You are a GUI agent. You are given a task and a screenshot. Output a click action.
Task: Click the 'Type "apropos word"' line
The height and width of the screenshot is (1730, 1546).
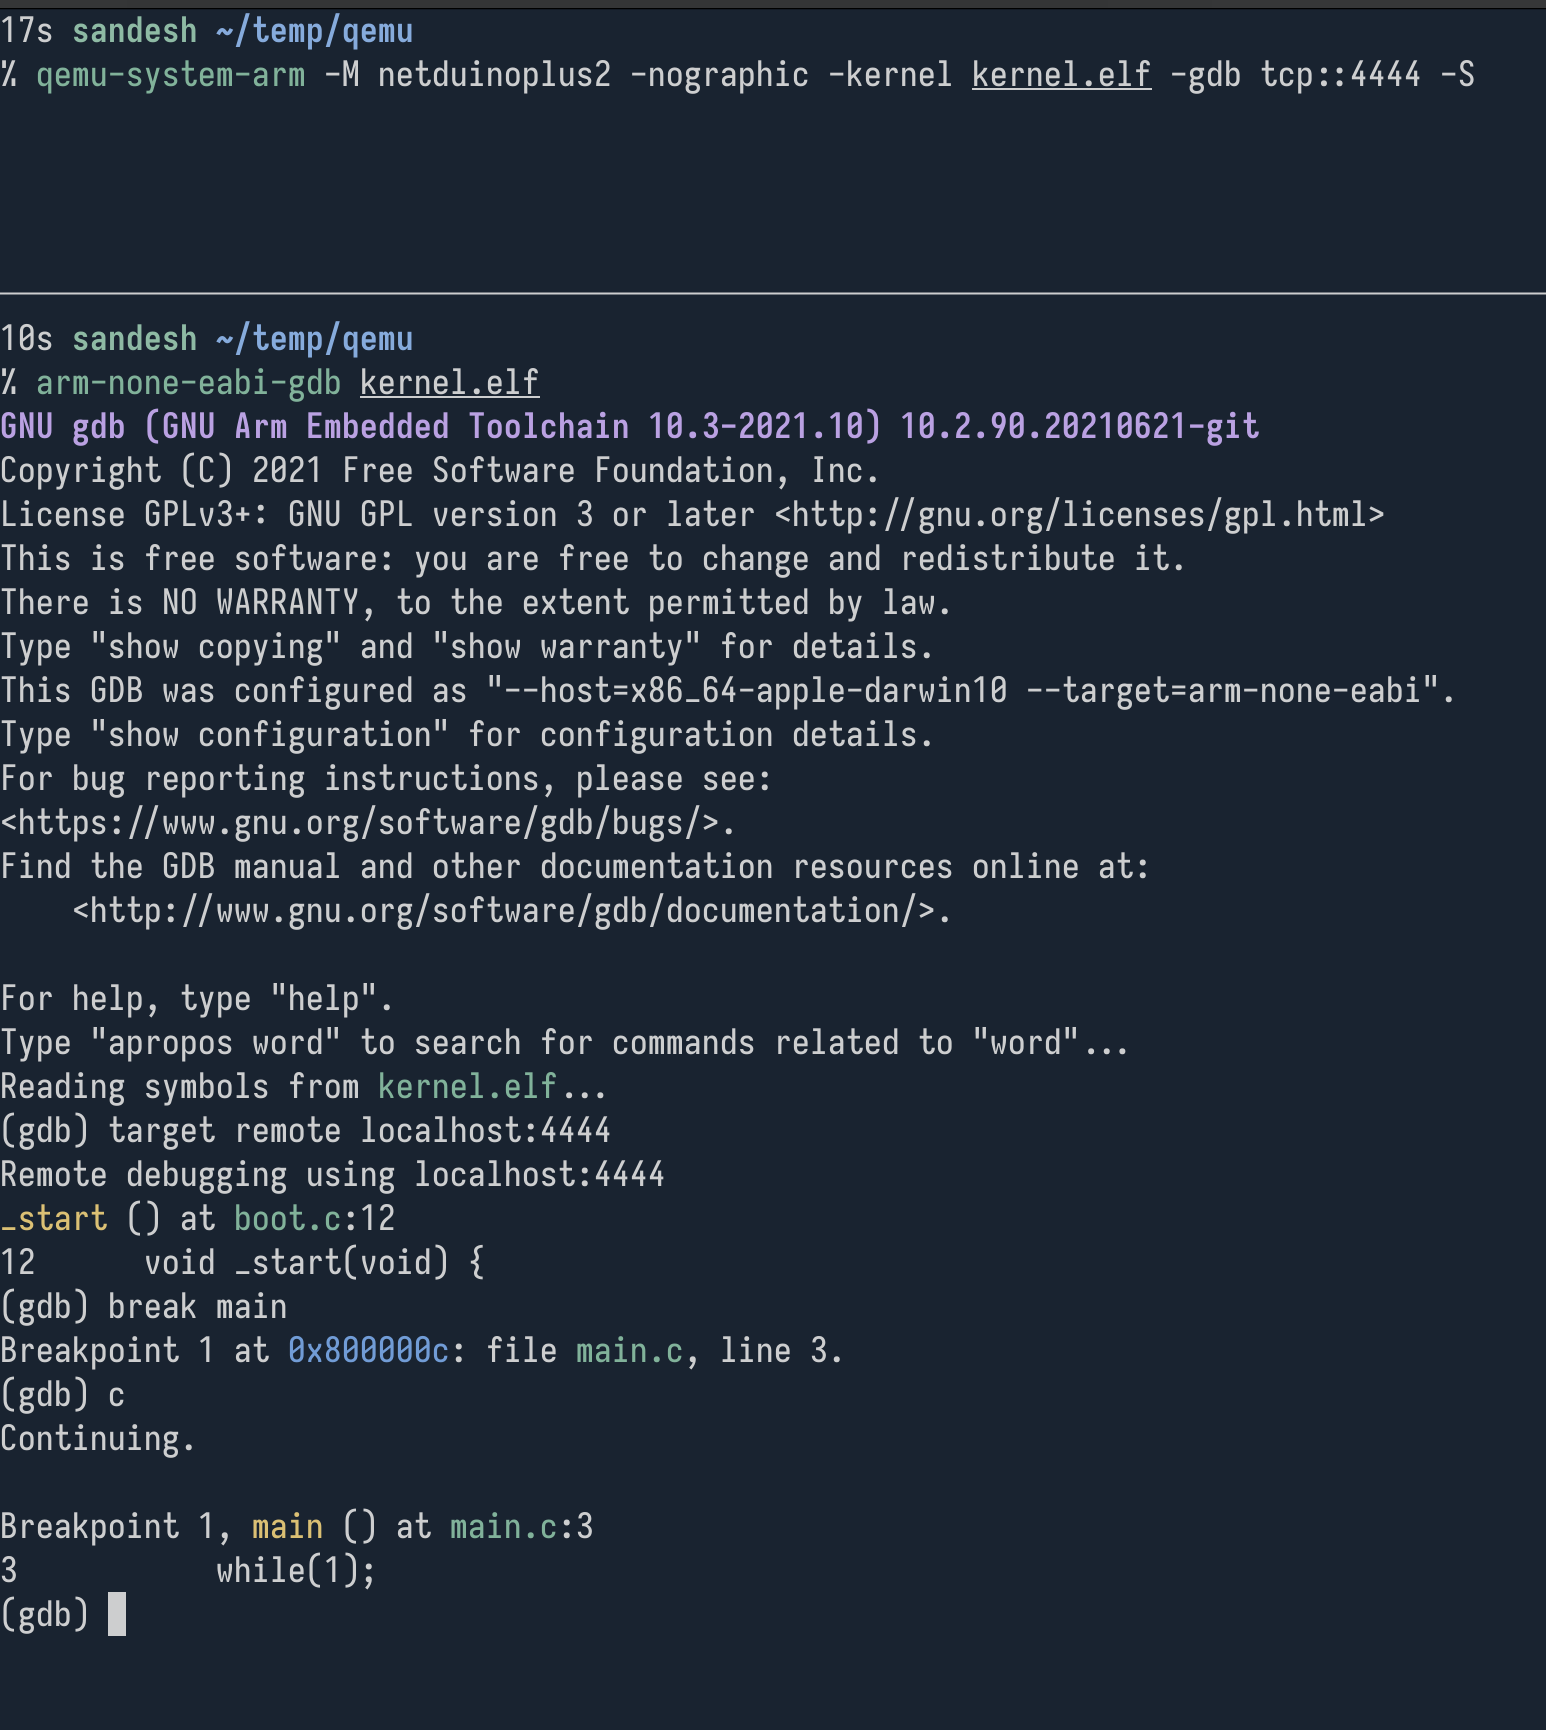coord(566,1043)
